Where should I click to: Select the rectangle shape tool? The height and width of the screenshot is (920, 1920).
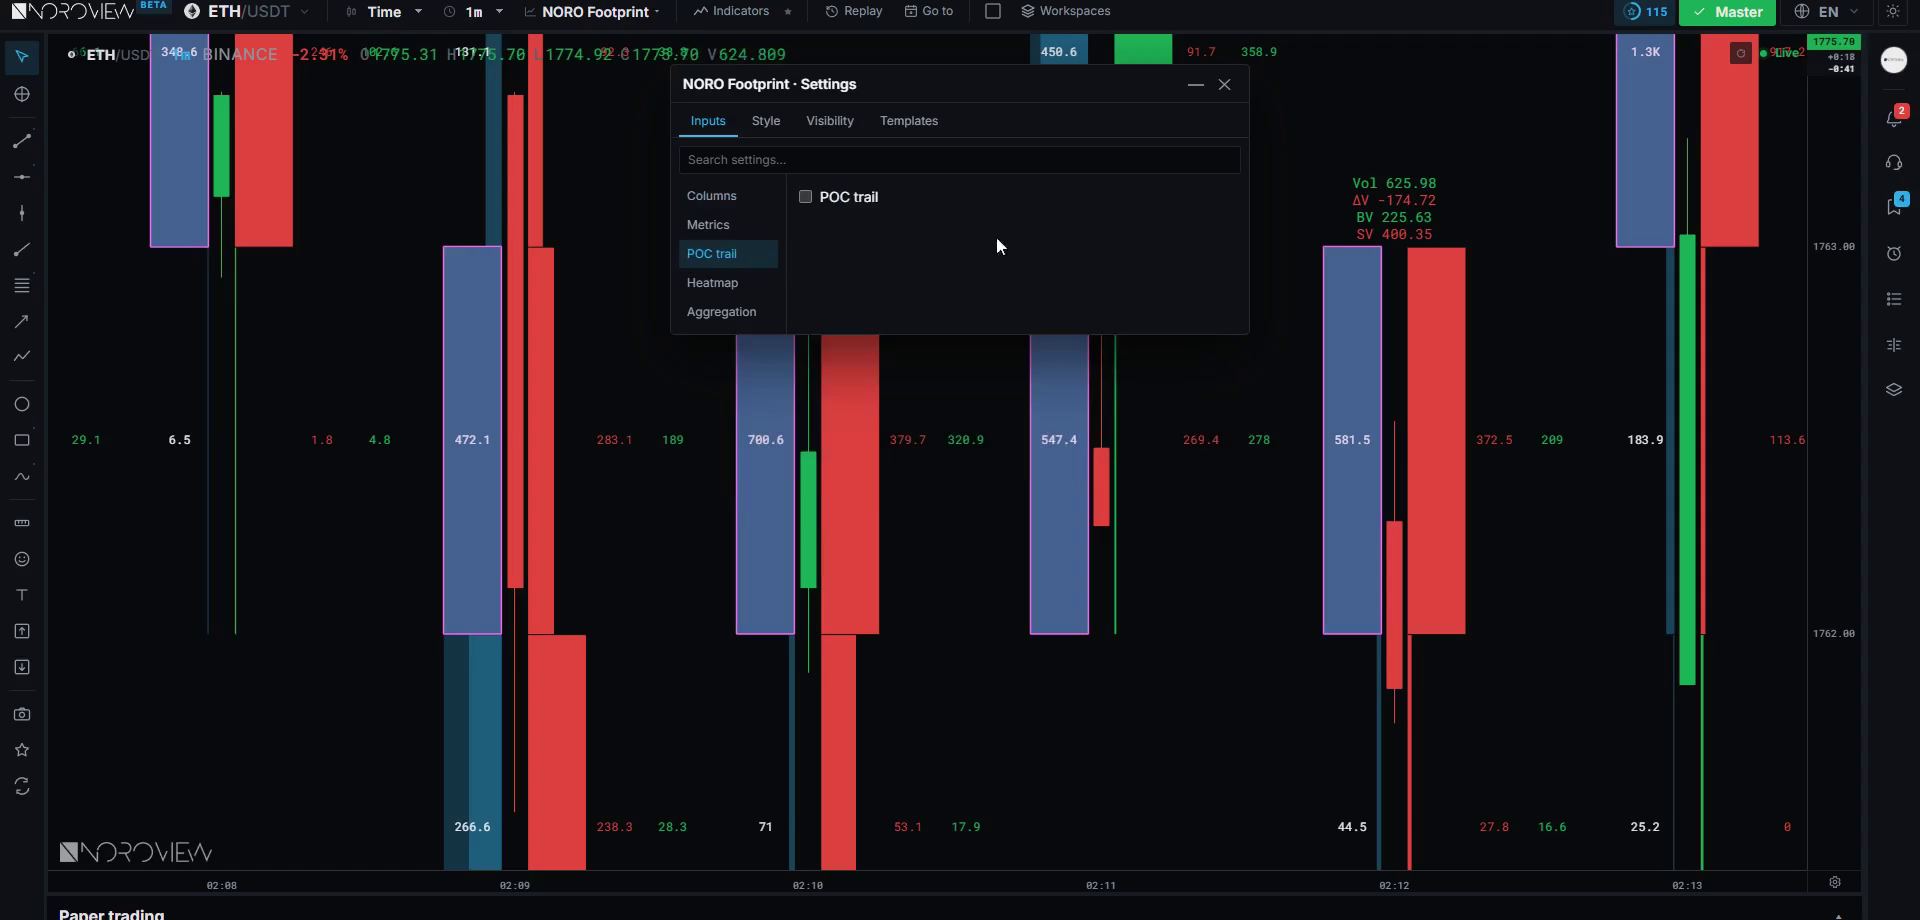(x=22, y=440)
